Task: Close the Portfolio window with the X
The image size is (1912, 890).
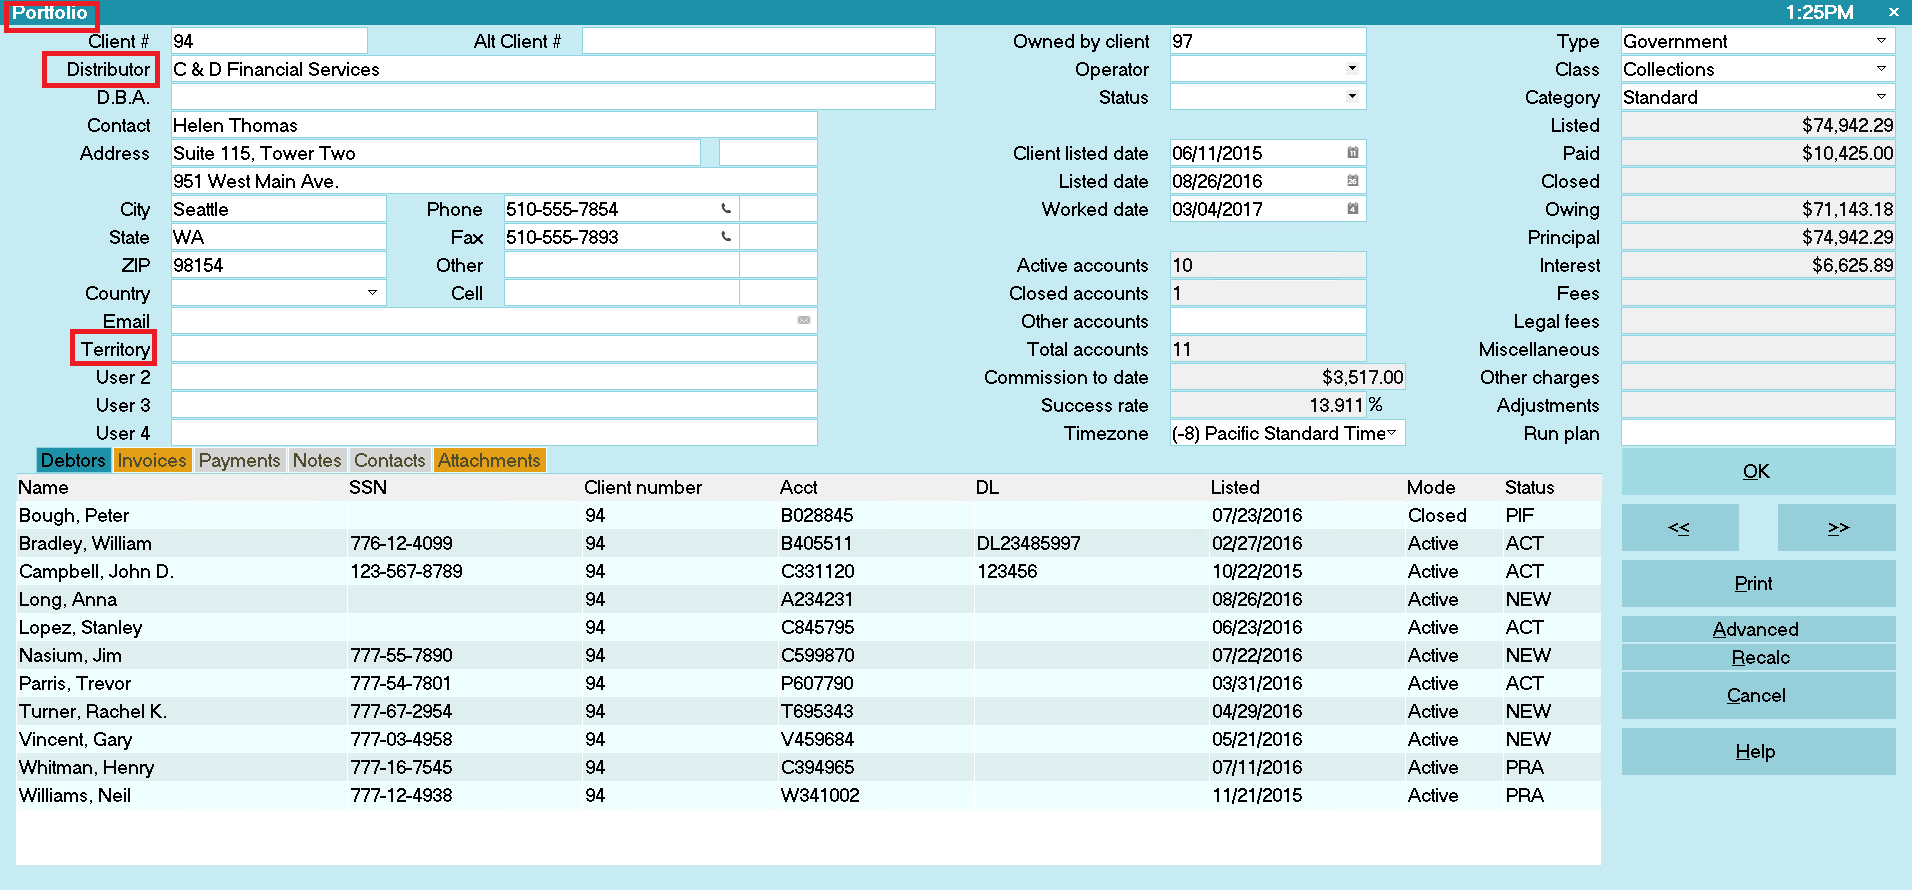Action: coord(1893,12)
